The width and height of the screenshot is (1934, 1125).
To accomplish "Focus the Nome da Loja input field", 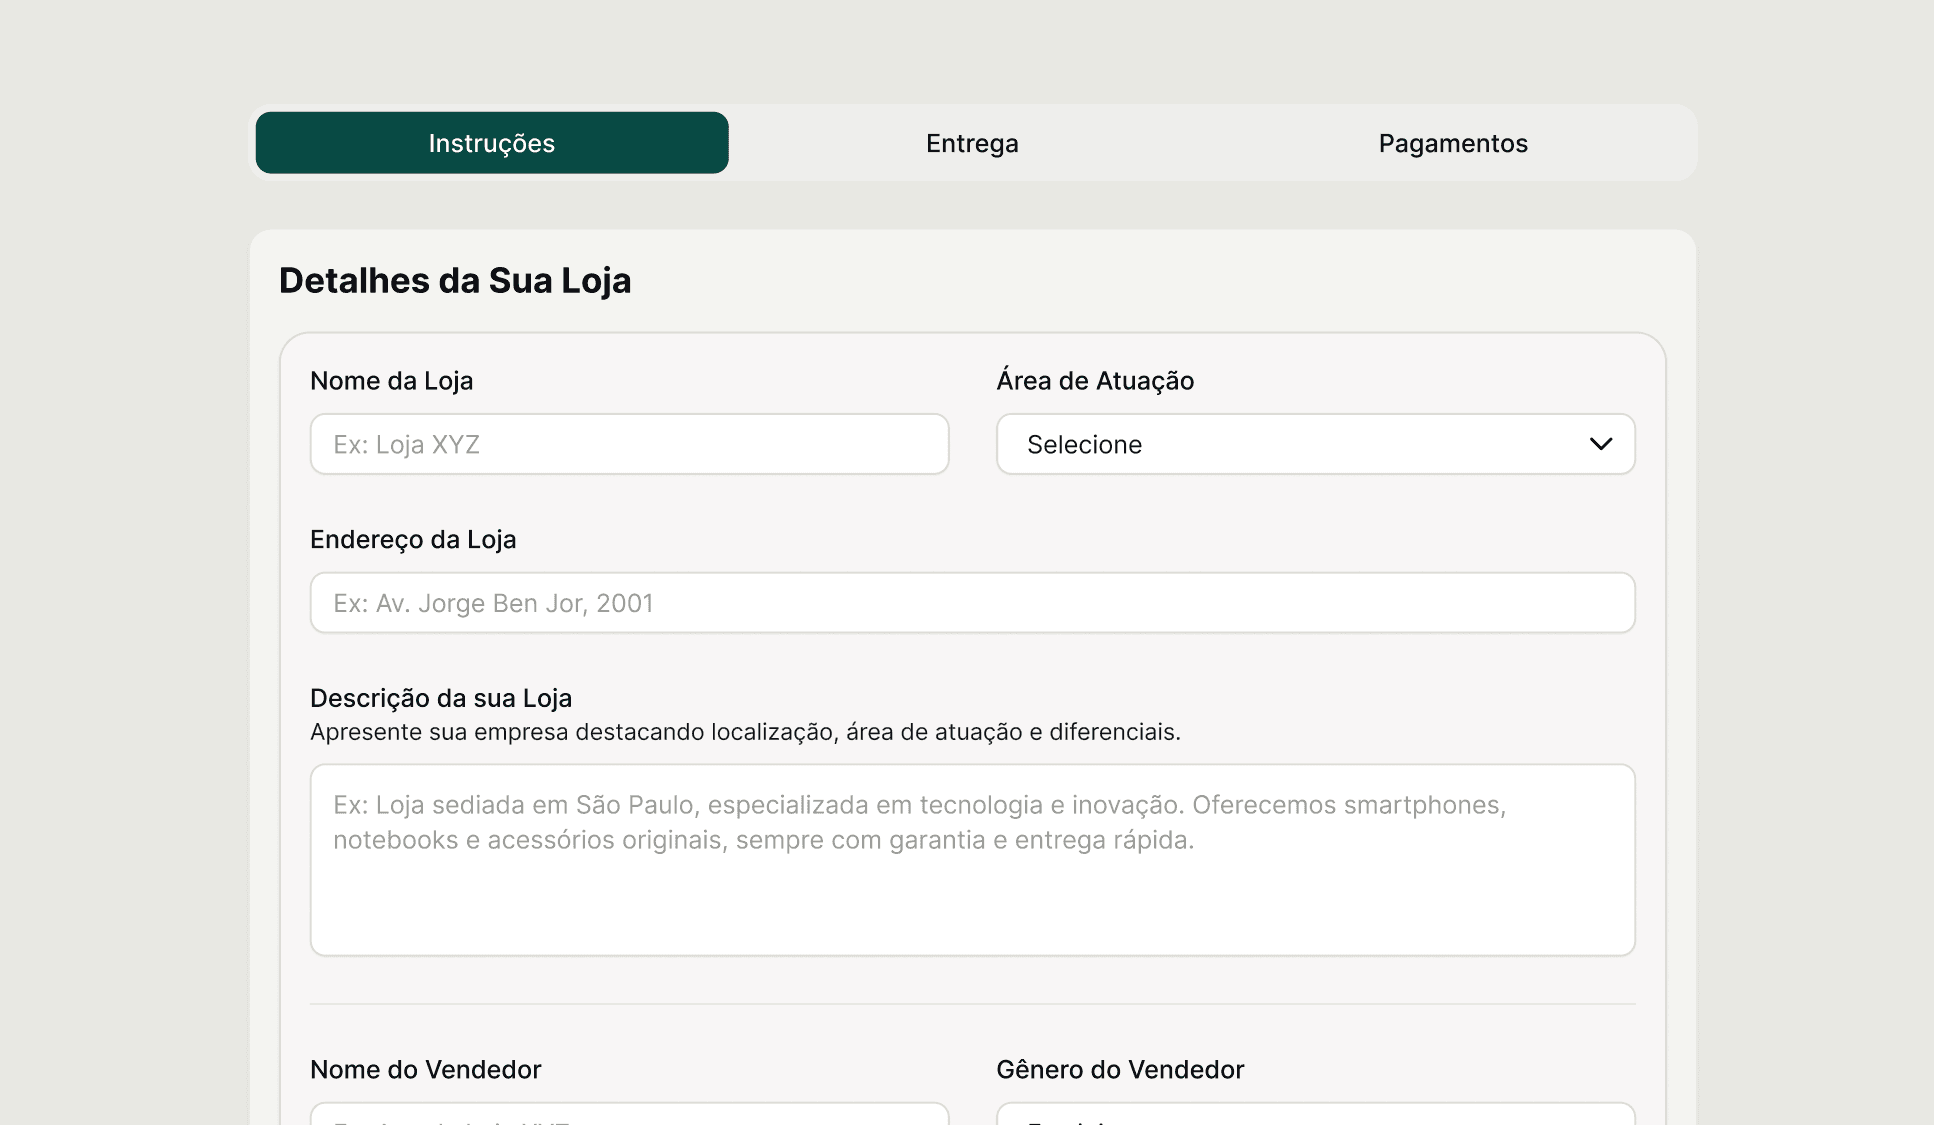I will click(x=629, y=444).
